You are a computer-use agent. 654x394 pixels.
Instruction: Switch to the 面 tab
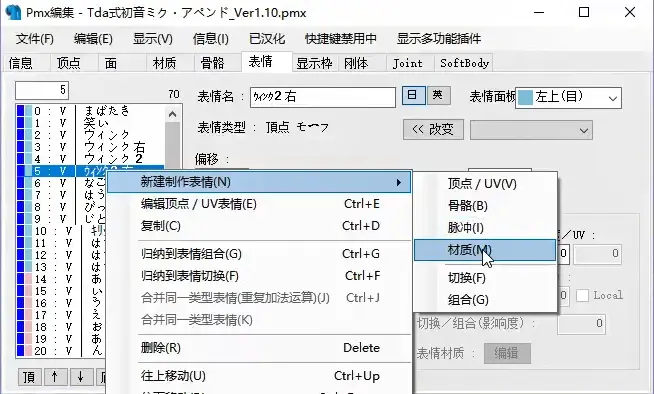click(122, 63)
